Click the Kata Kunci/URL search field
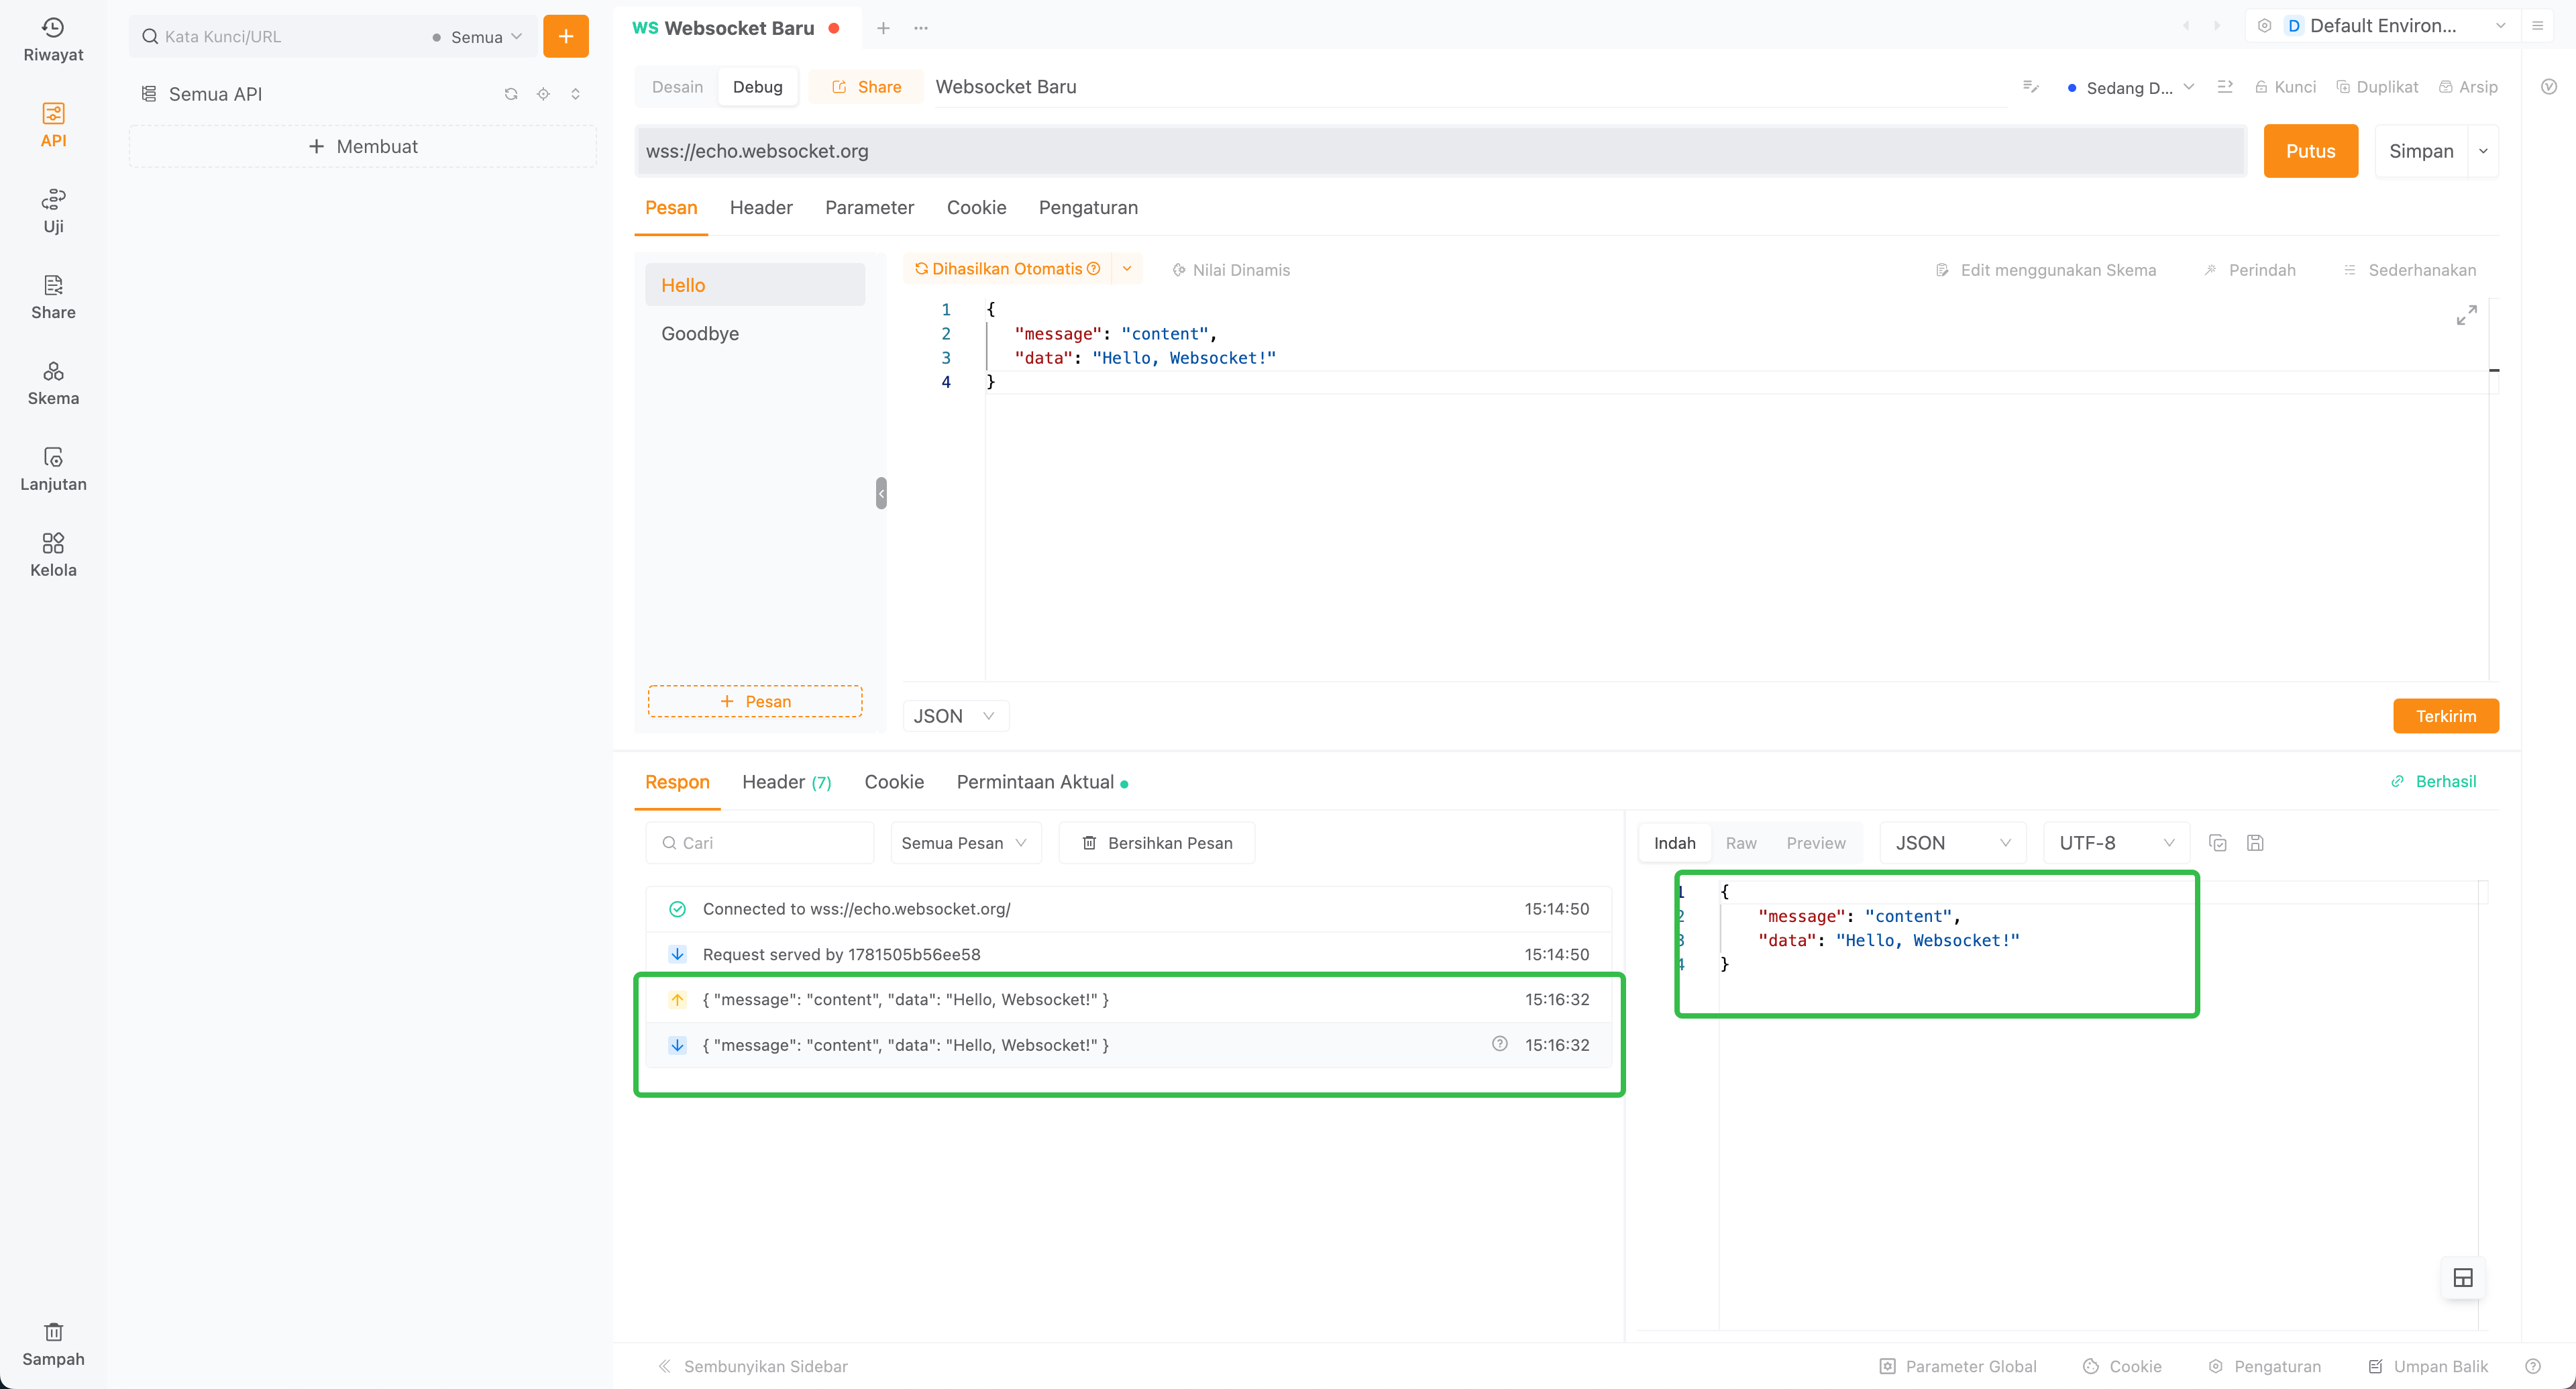The height and width of the screenshot is (1389, 2576). (x=285, y=37)
